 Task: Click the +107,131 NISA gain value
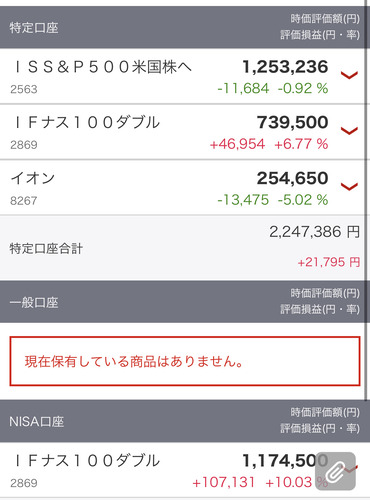[224, 482]
